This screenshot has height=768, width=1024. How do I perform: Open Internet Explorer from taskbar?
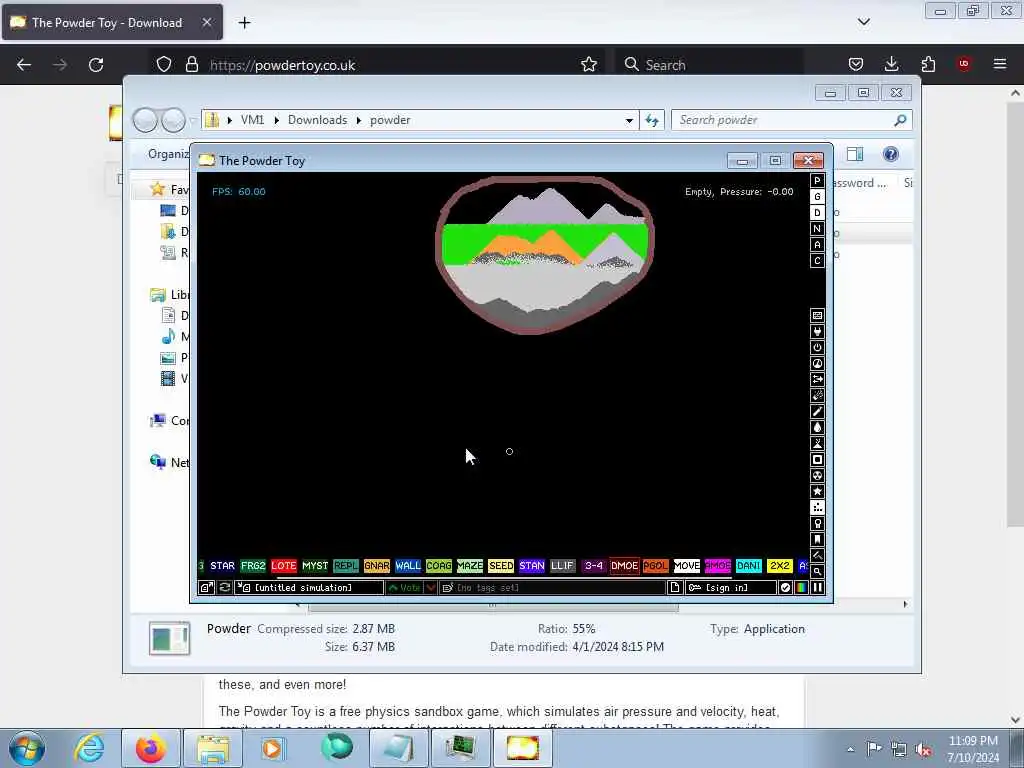(89, 748)
